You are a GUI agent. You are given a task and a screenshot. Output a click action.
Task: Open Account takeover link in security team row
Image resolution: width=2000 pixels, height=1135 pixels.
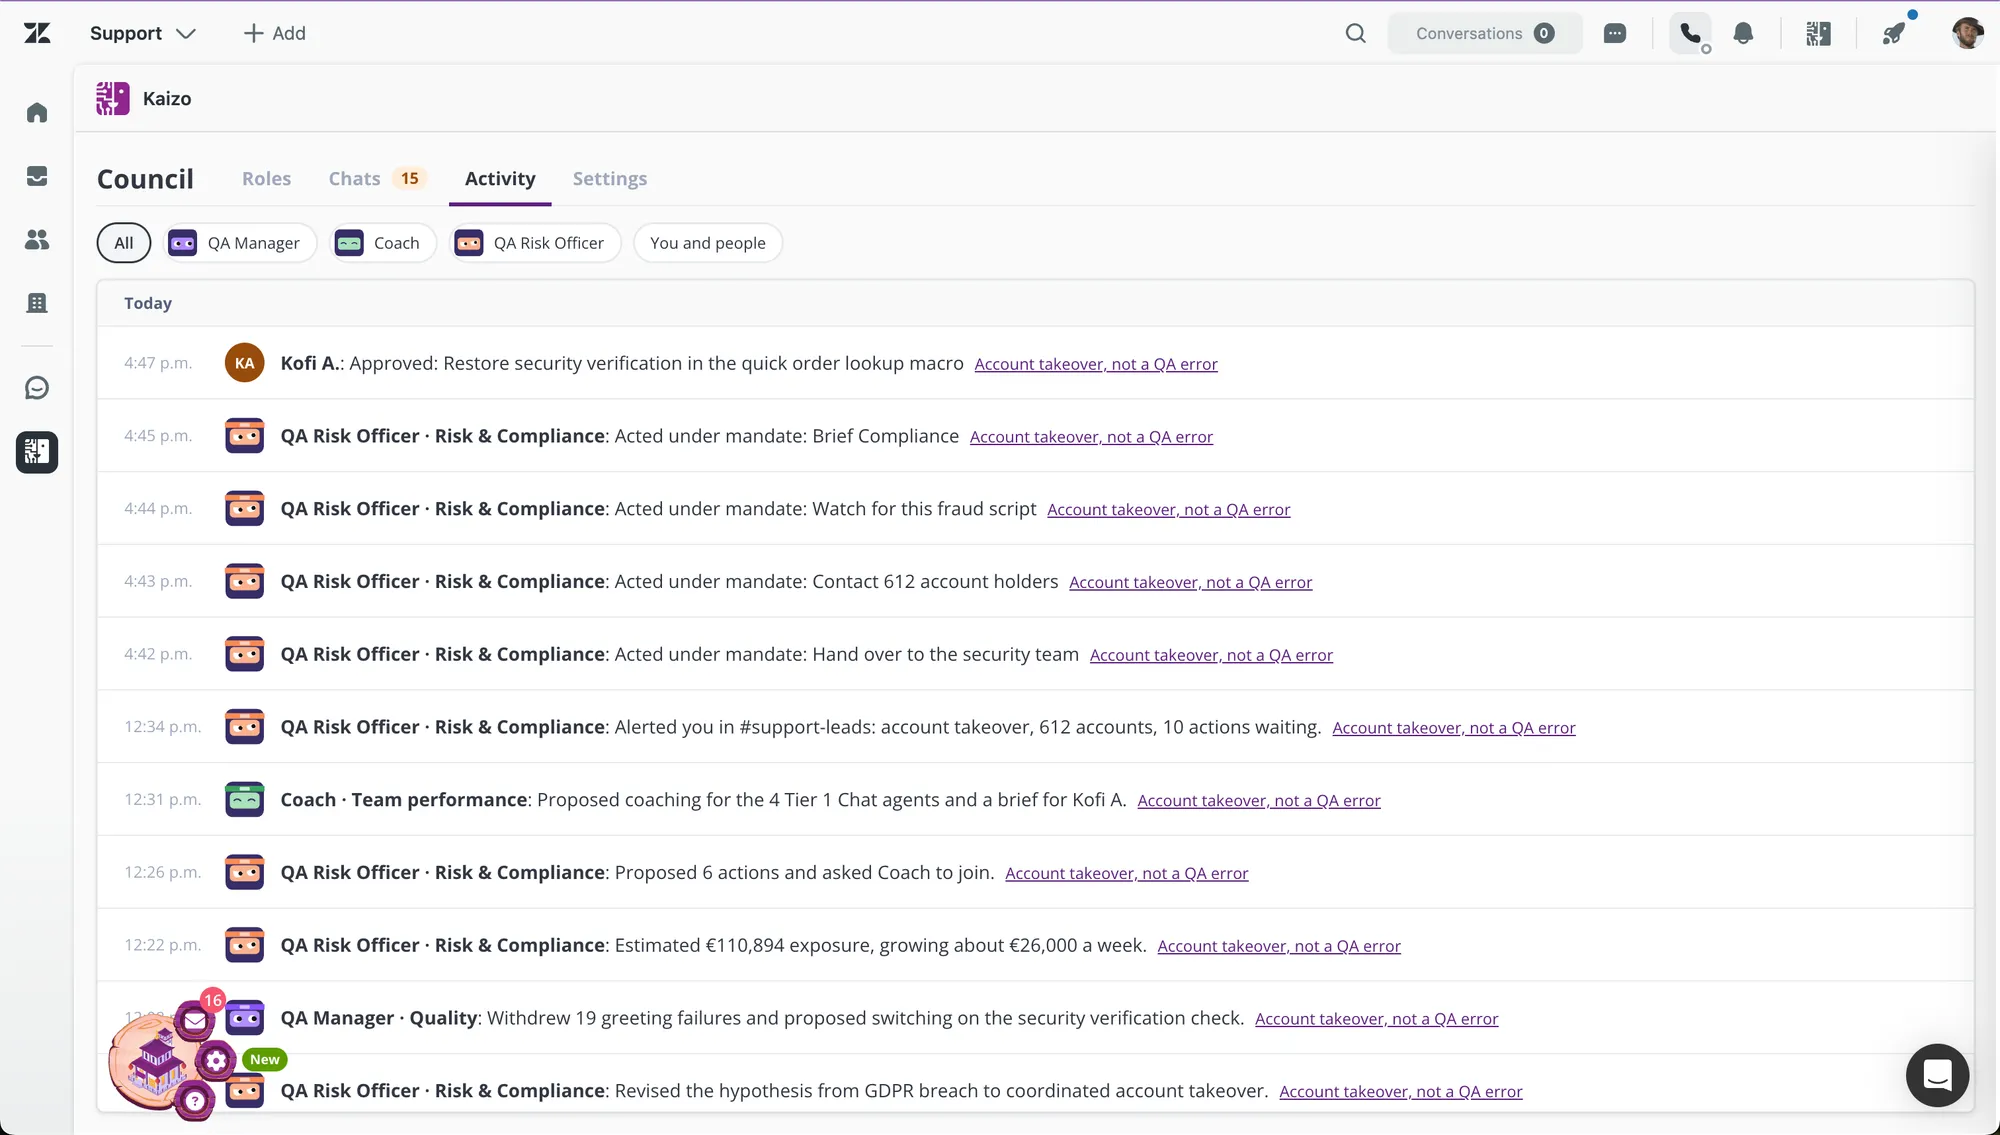(1211, 655)
